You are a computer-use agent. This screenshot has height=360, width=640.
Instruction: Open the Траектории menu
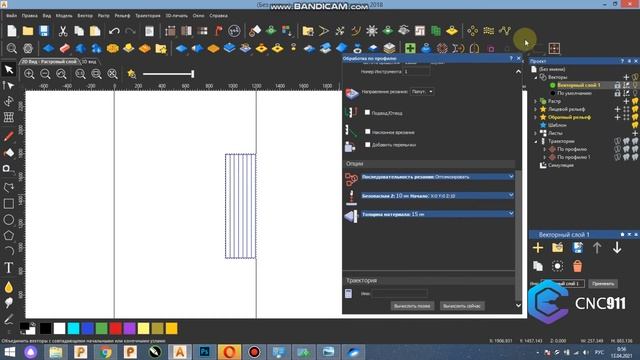(148, 16)
